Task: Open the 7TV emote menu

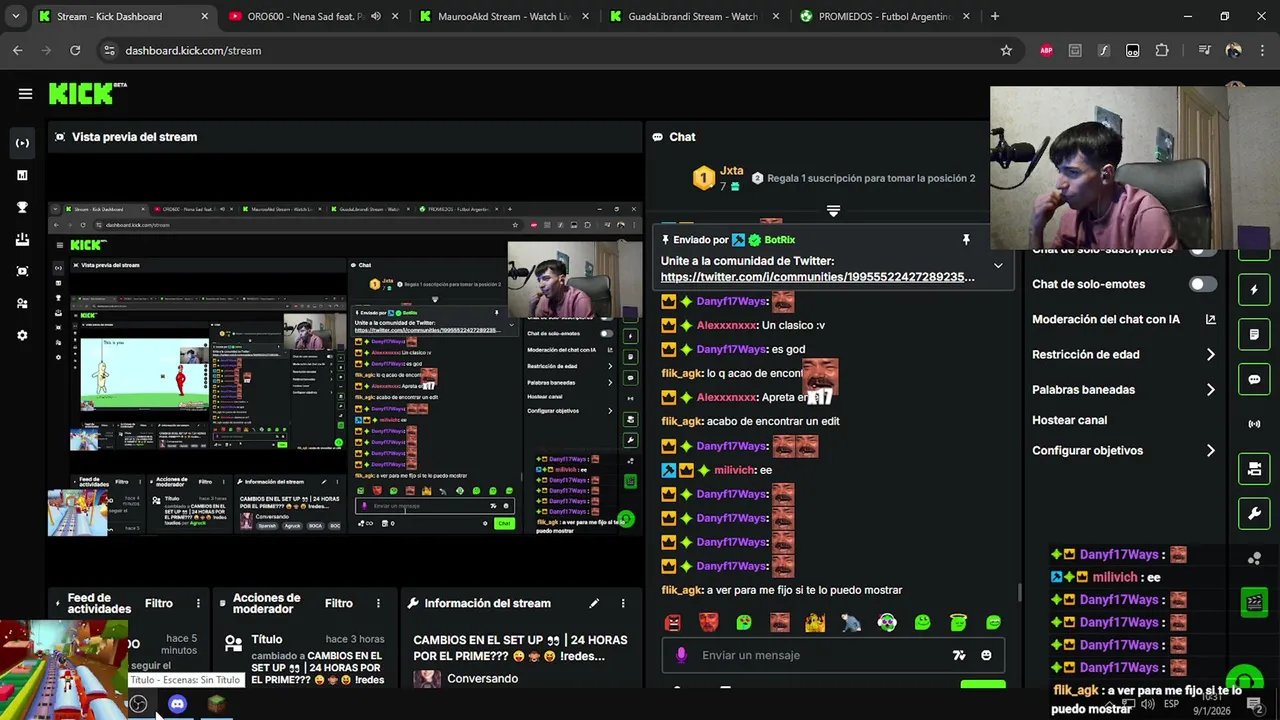Action: tap(958, 655)
